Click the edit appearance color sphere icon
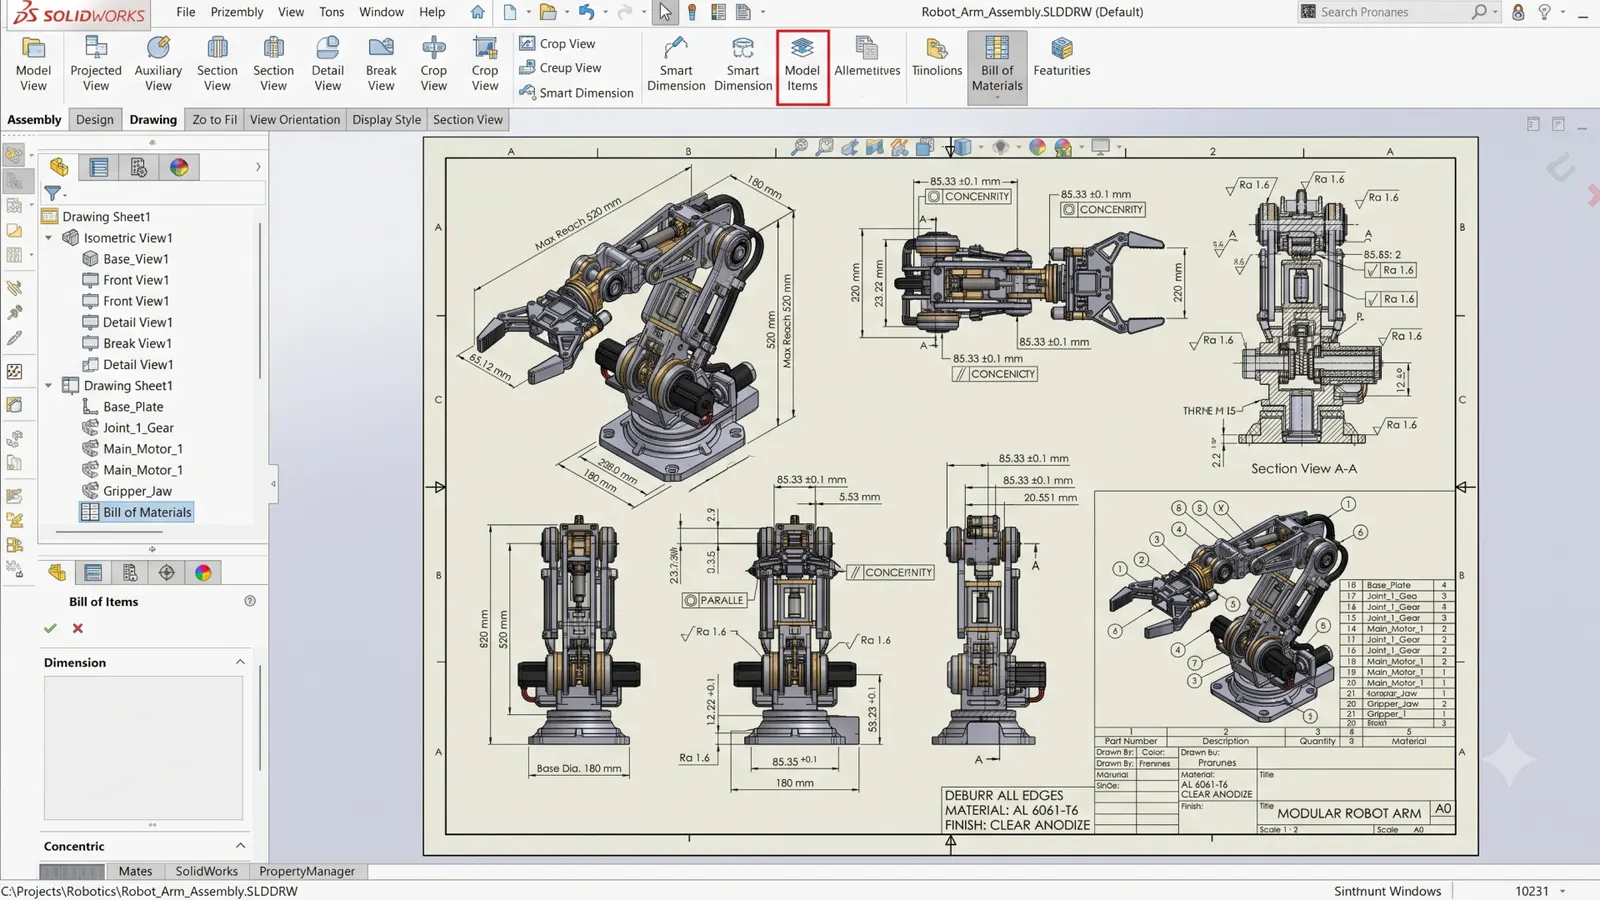Image resolution: width=1600 pixels, height=900 pixels. click(1038, 147)
